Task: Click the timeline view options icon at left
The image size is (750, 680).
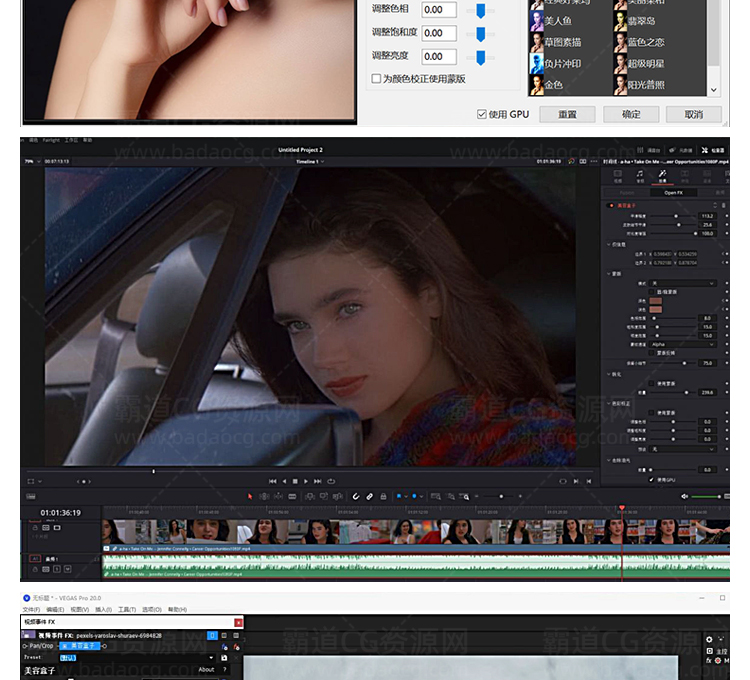Action: (31, 496)
